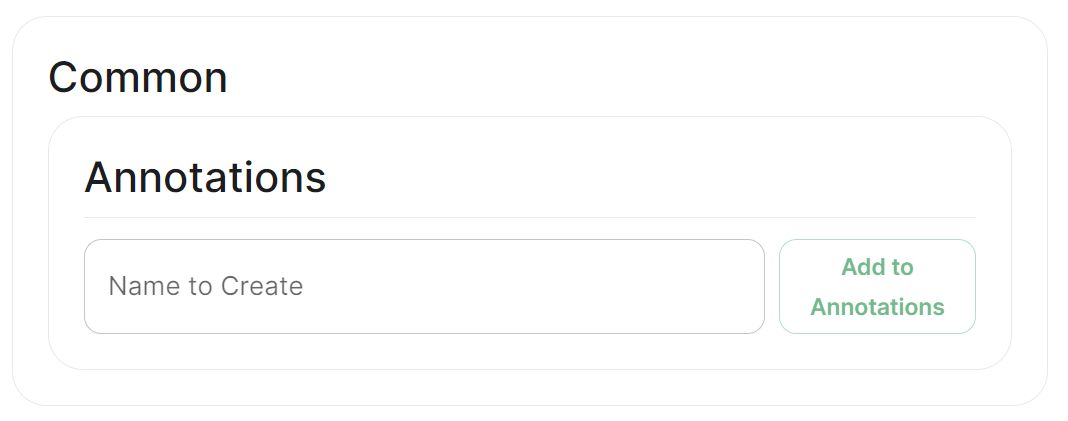Activate the annotation name entry box
Image resolution: width=1068 pixels, height=421 pixels.
point(424,287)
